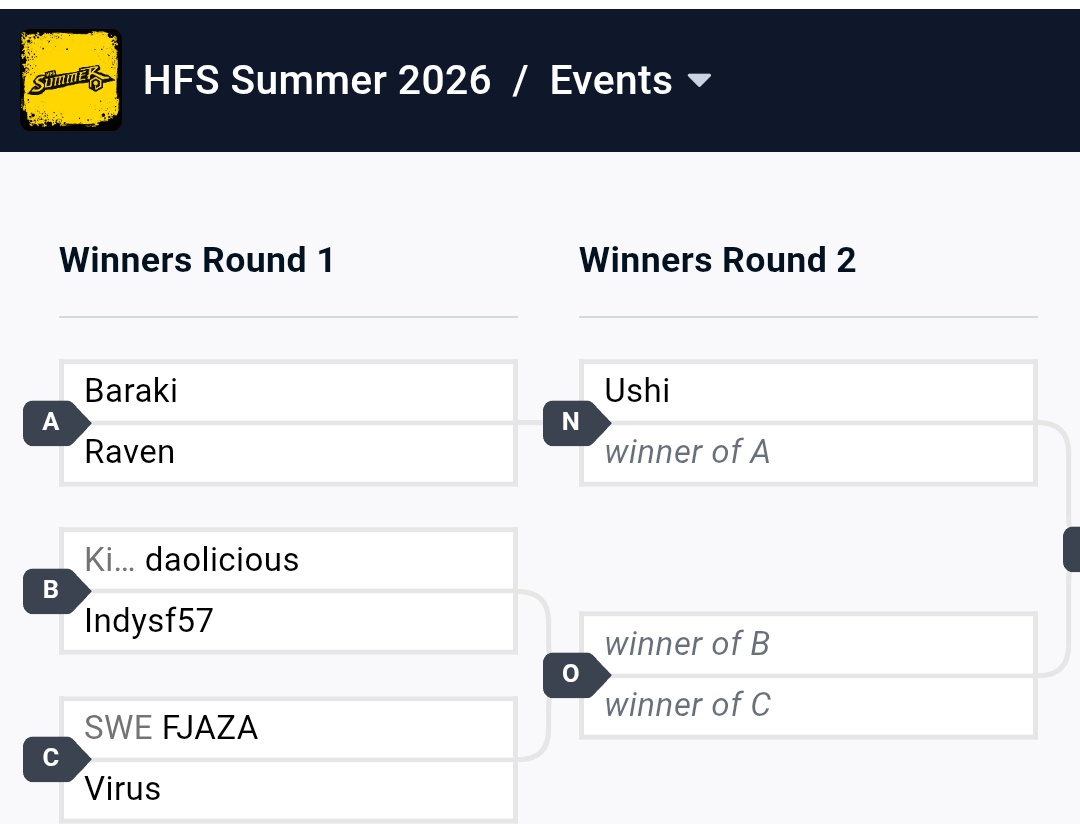Screen dimensions: 1080x824
Task: Open the HFS Summer tournament logo
Action: [x=71, y=80]
